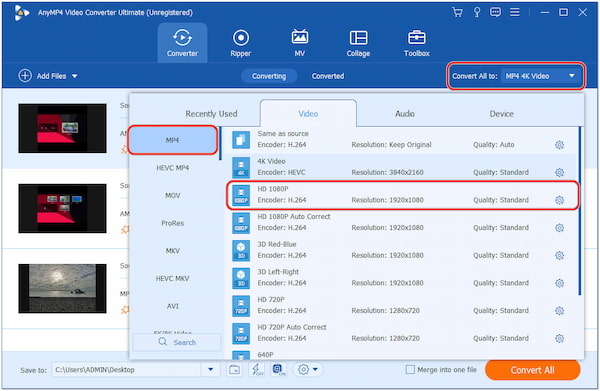Image resolution: width=600 pixels, height=391 pixels.
Task: Choose AVI in the format list
Action: pos(173,306)
